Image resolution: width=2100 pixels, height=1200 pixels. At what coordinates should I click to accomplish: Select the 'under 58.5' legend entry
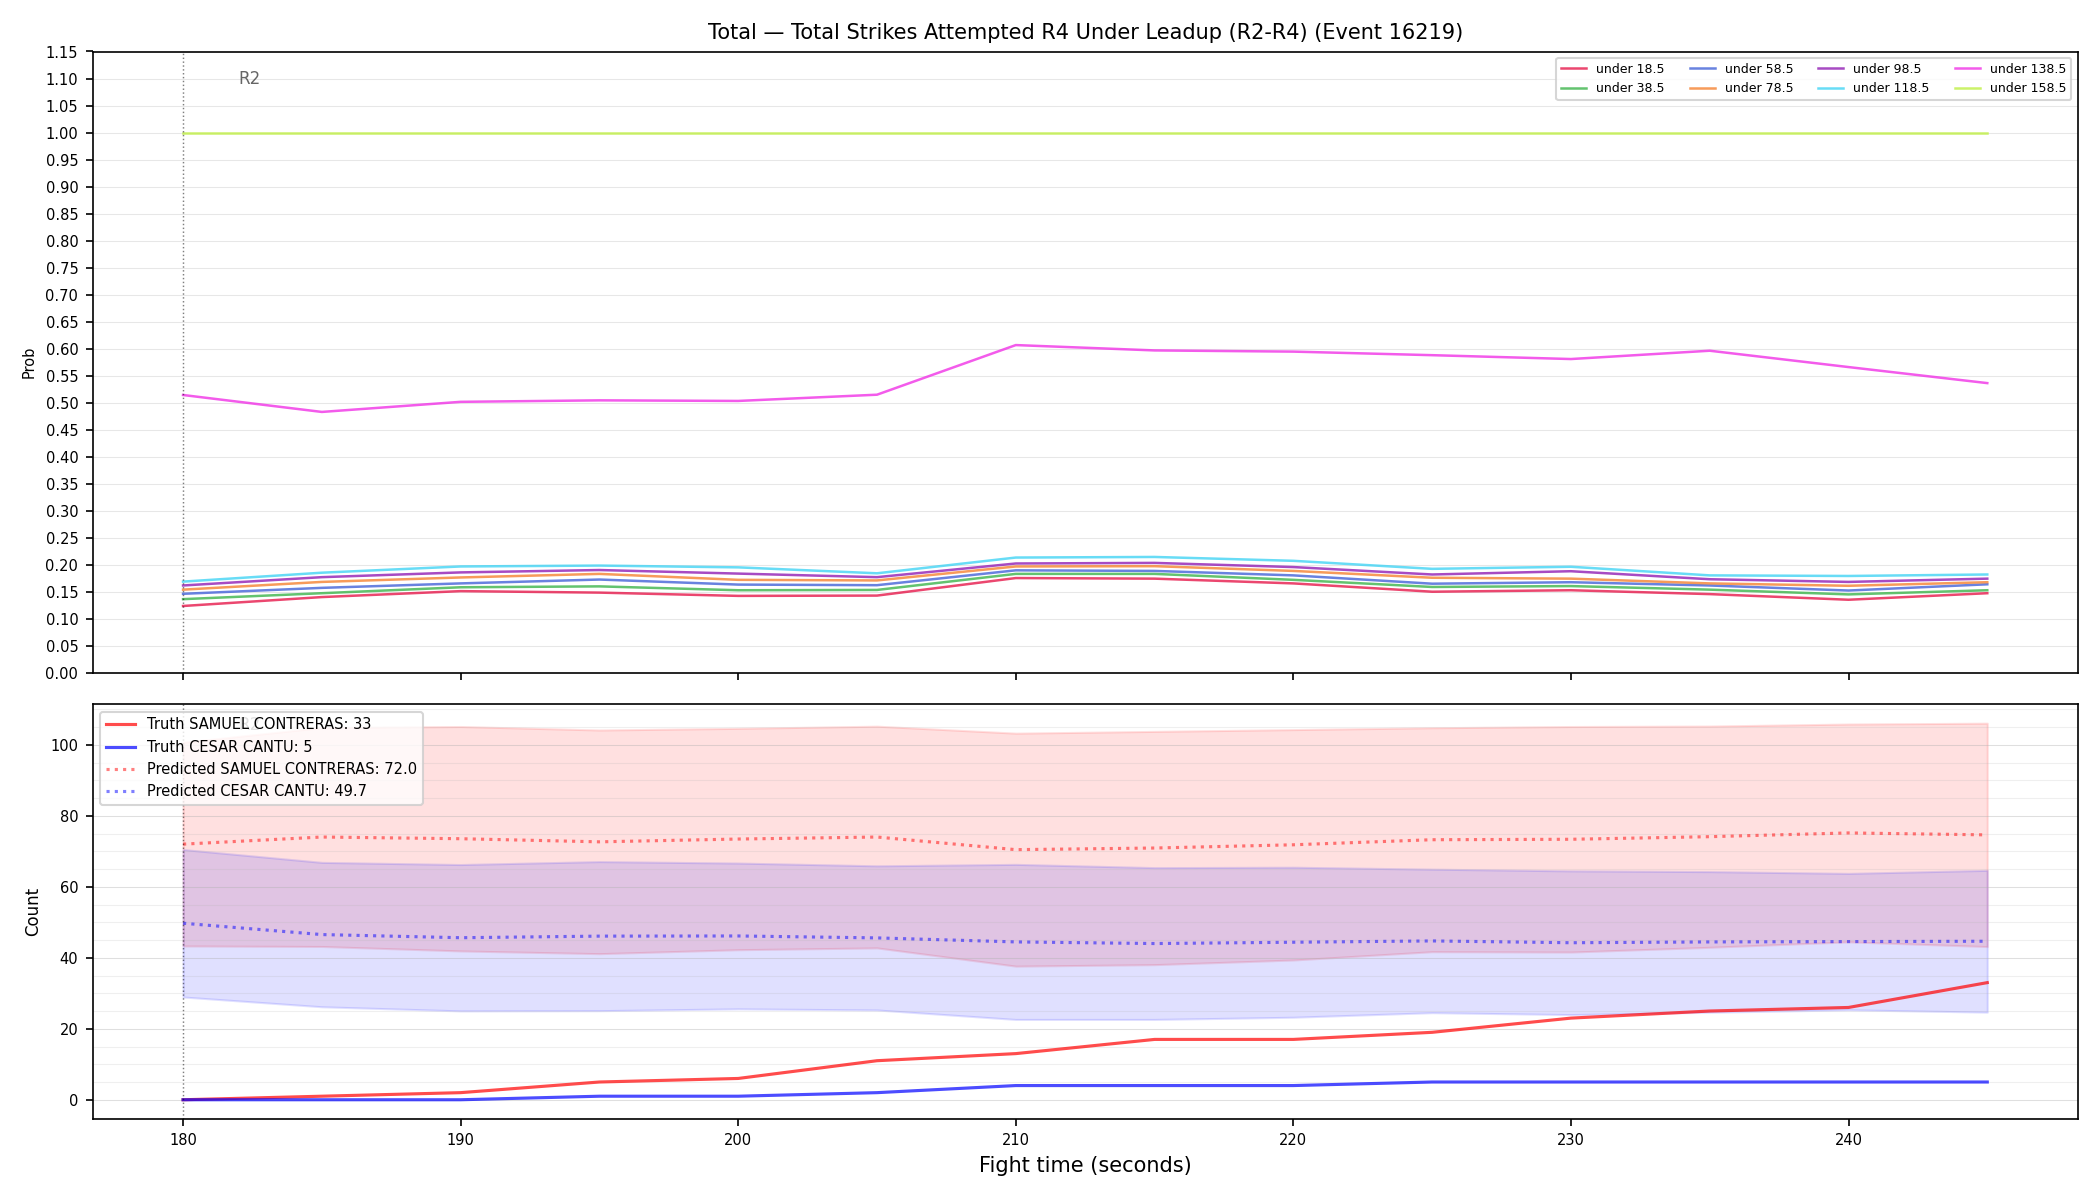[x=1741, y=69]
